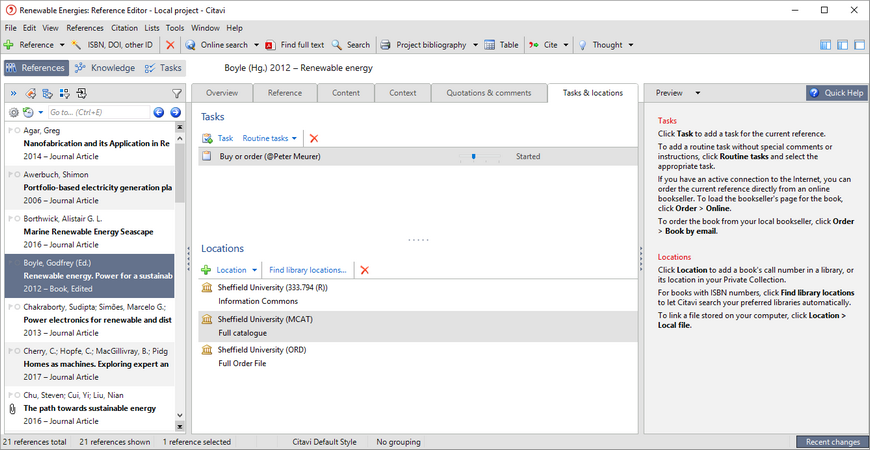Viewport: 870px width, 450px height.
Task: Click the red X delete icon in main toolbar
Action: [170, 45]
